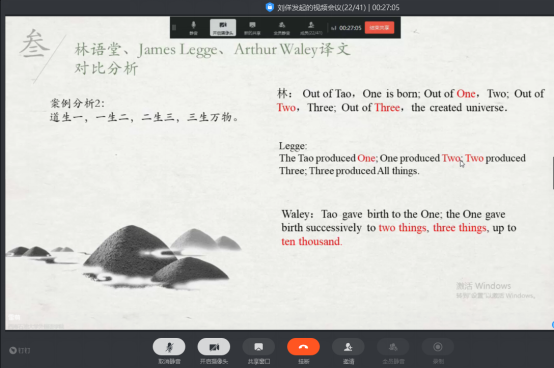554x368 pixels.
Task: Click the network signal indicator beside timer
Action: tap(334, 28)
